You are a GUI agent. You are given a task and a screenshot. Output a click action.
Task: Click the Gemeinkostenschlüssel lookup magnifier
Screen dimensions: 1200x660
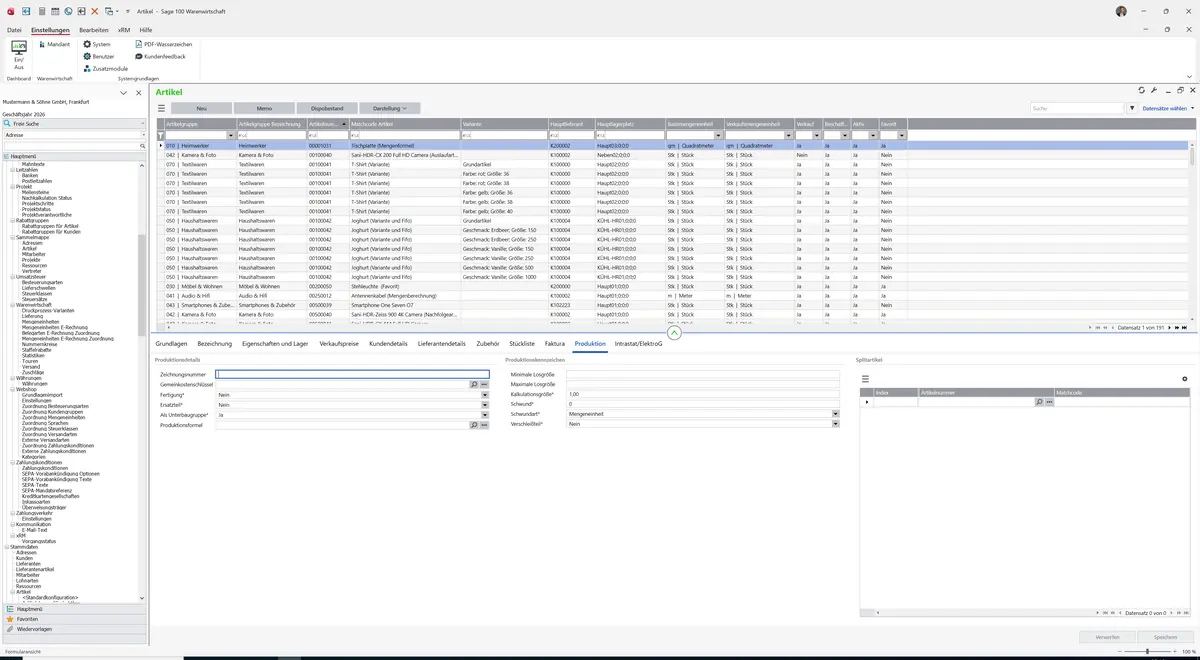coord(474,384)
